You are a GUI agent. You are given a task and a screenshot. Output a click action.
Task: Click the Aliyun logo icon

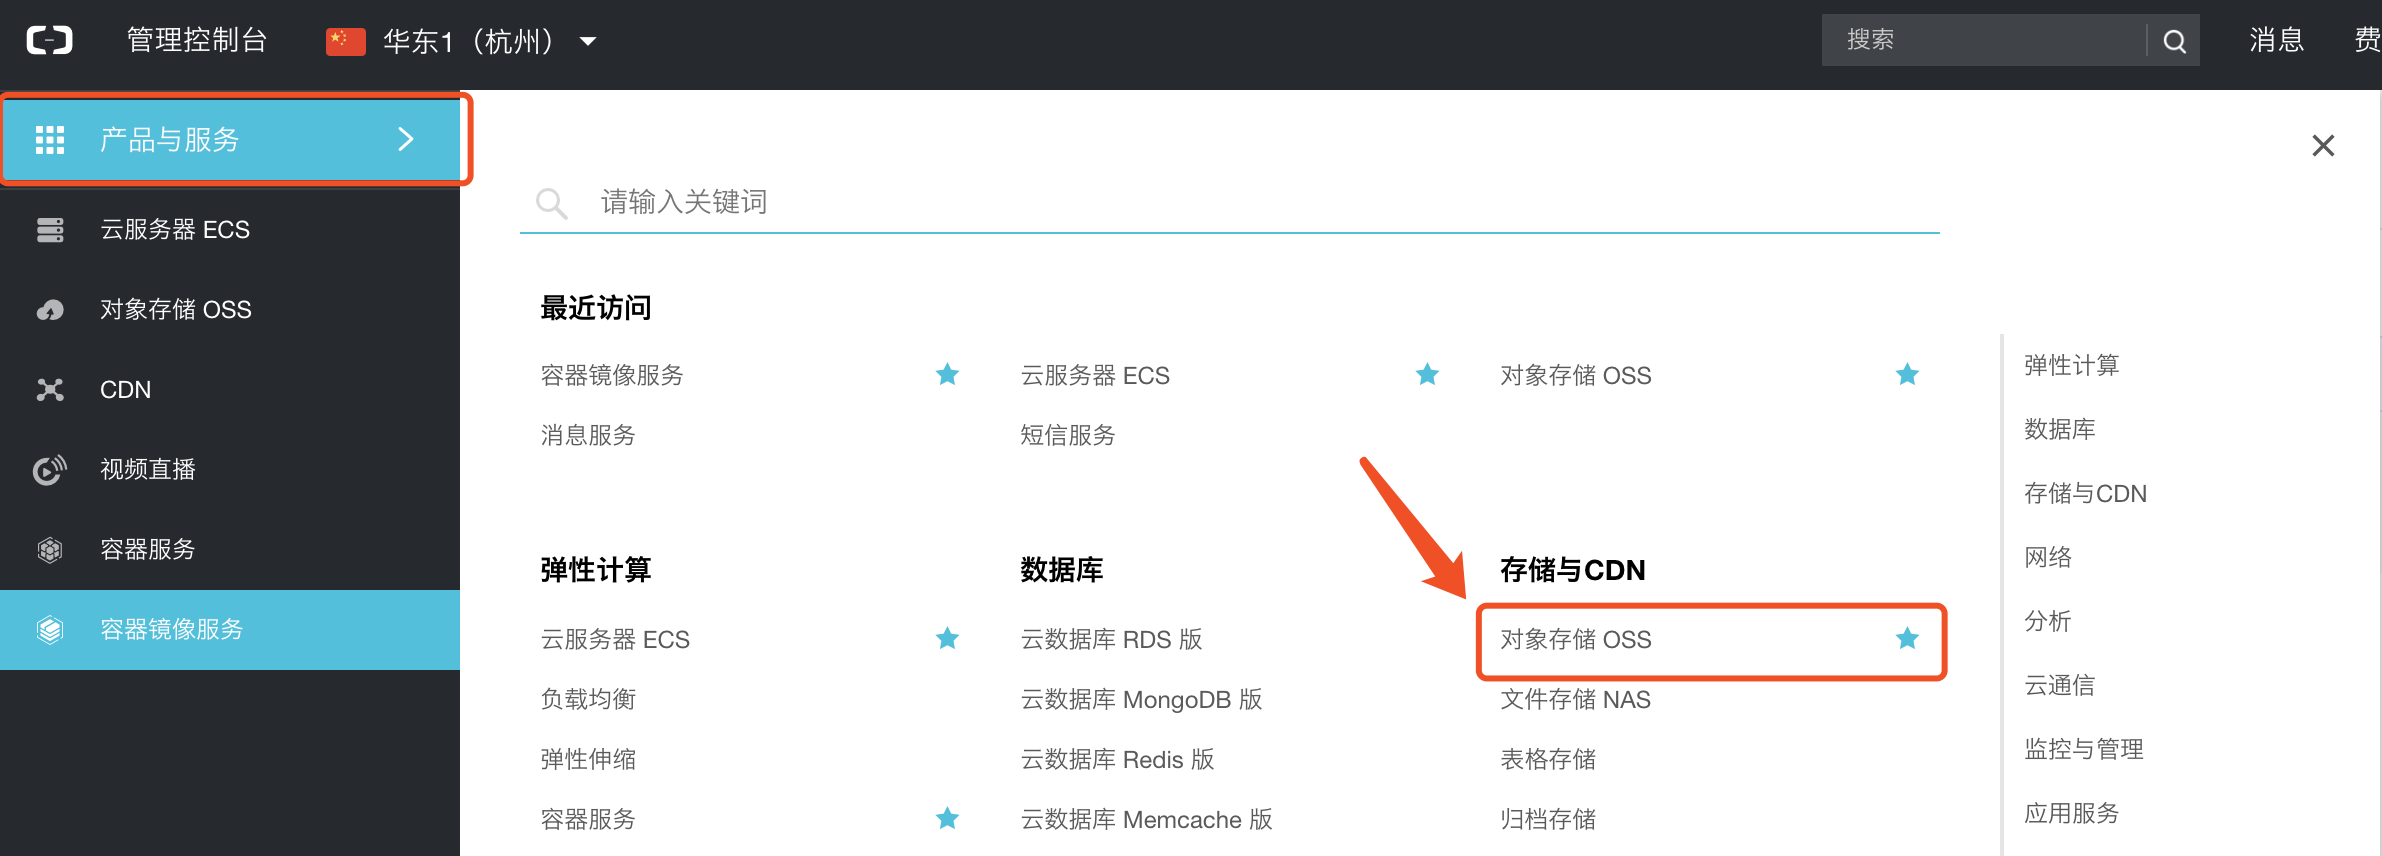pyautogui.click(x=49, y=40)
